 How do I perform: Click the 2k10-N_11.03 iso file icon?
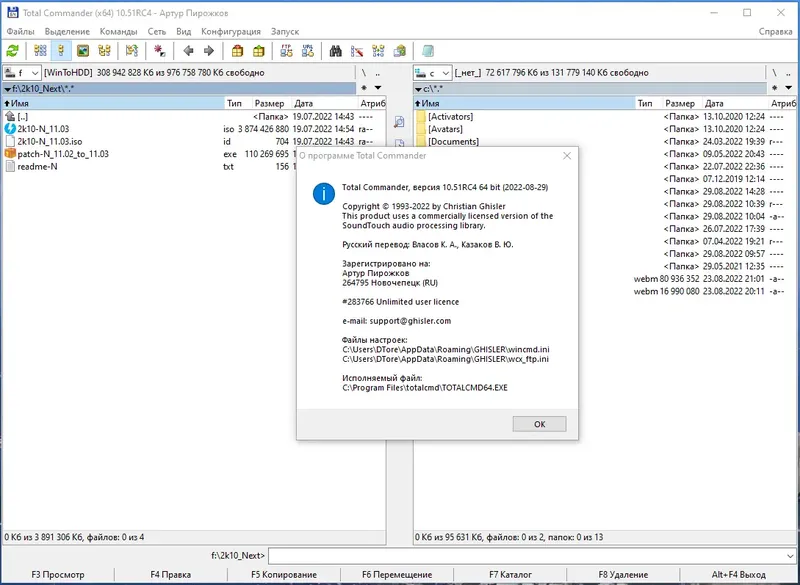coord(10,129)
